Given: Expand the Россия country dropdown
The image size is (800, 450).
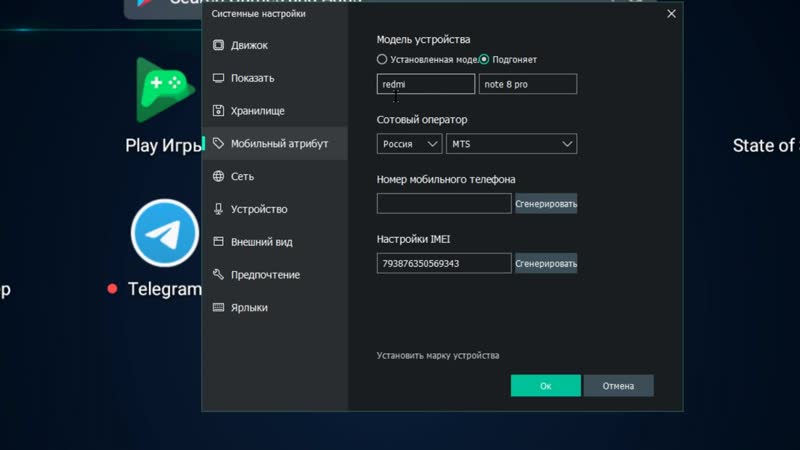Looking at the screenshot, I should click(x=410, y=144).
